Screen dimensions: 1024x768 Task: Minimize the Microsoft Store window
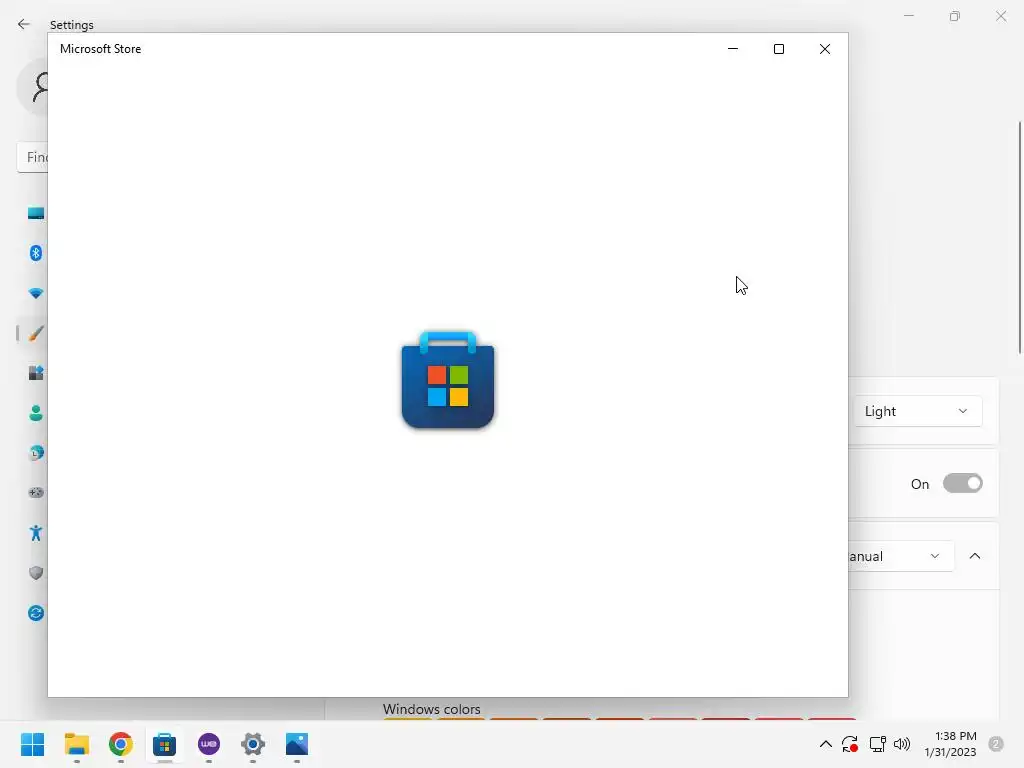[733, 49]
